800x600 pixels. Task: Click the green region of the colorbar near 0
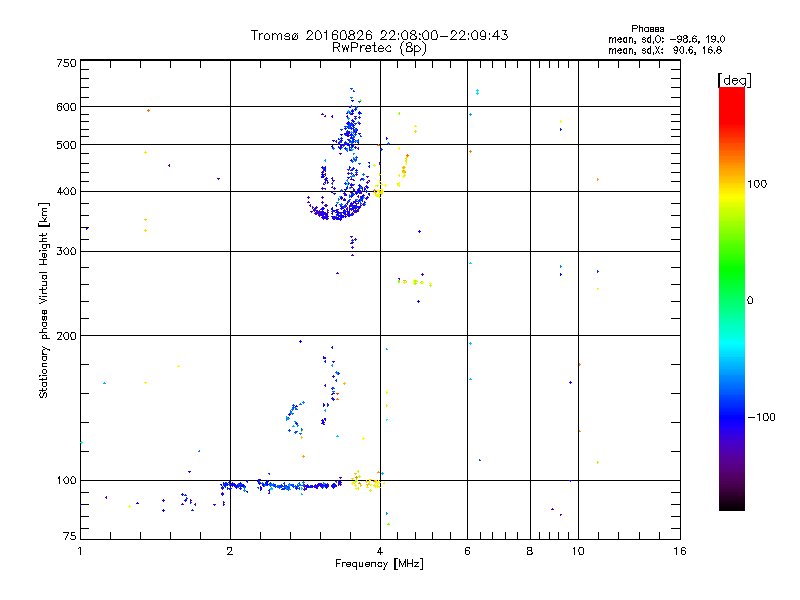coord(732,286)
